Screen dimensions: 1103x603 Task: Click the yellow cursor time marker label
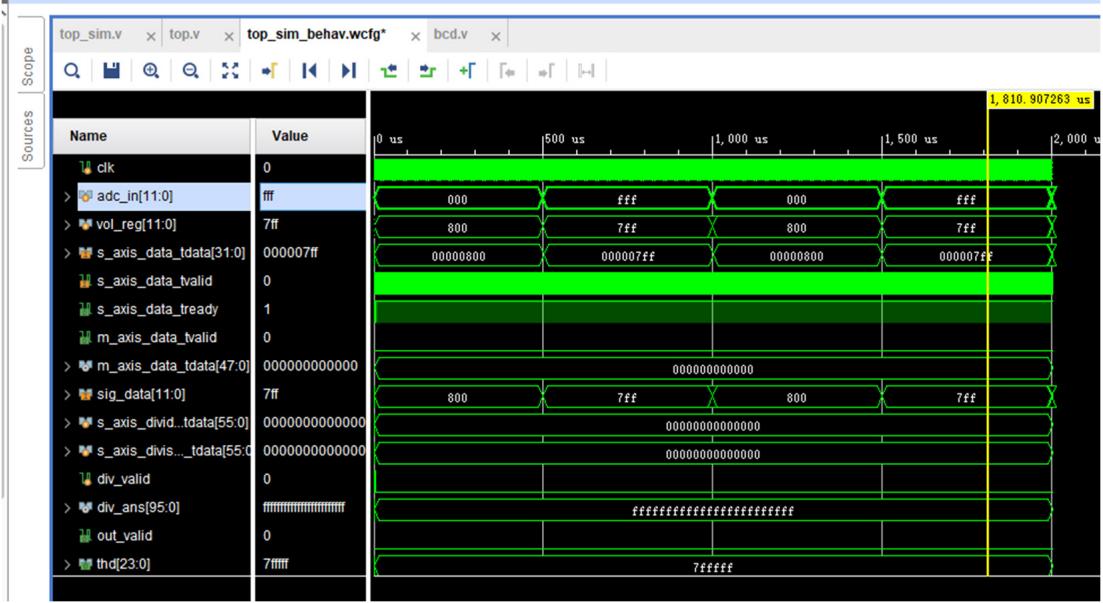1041,101
